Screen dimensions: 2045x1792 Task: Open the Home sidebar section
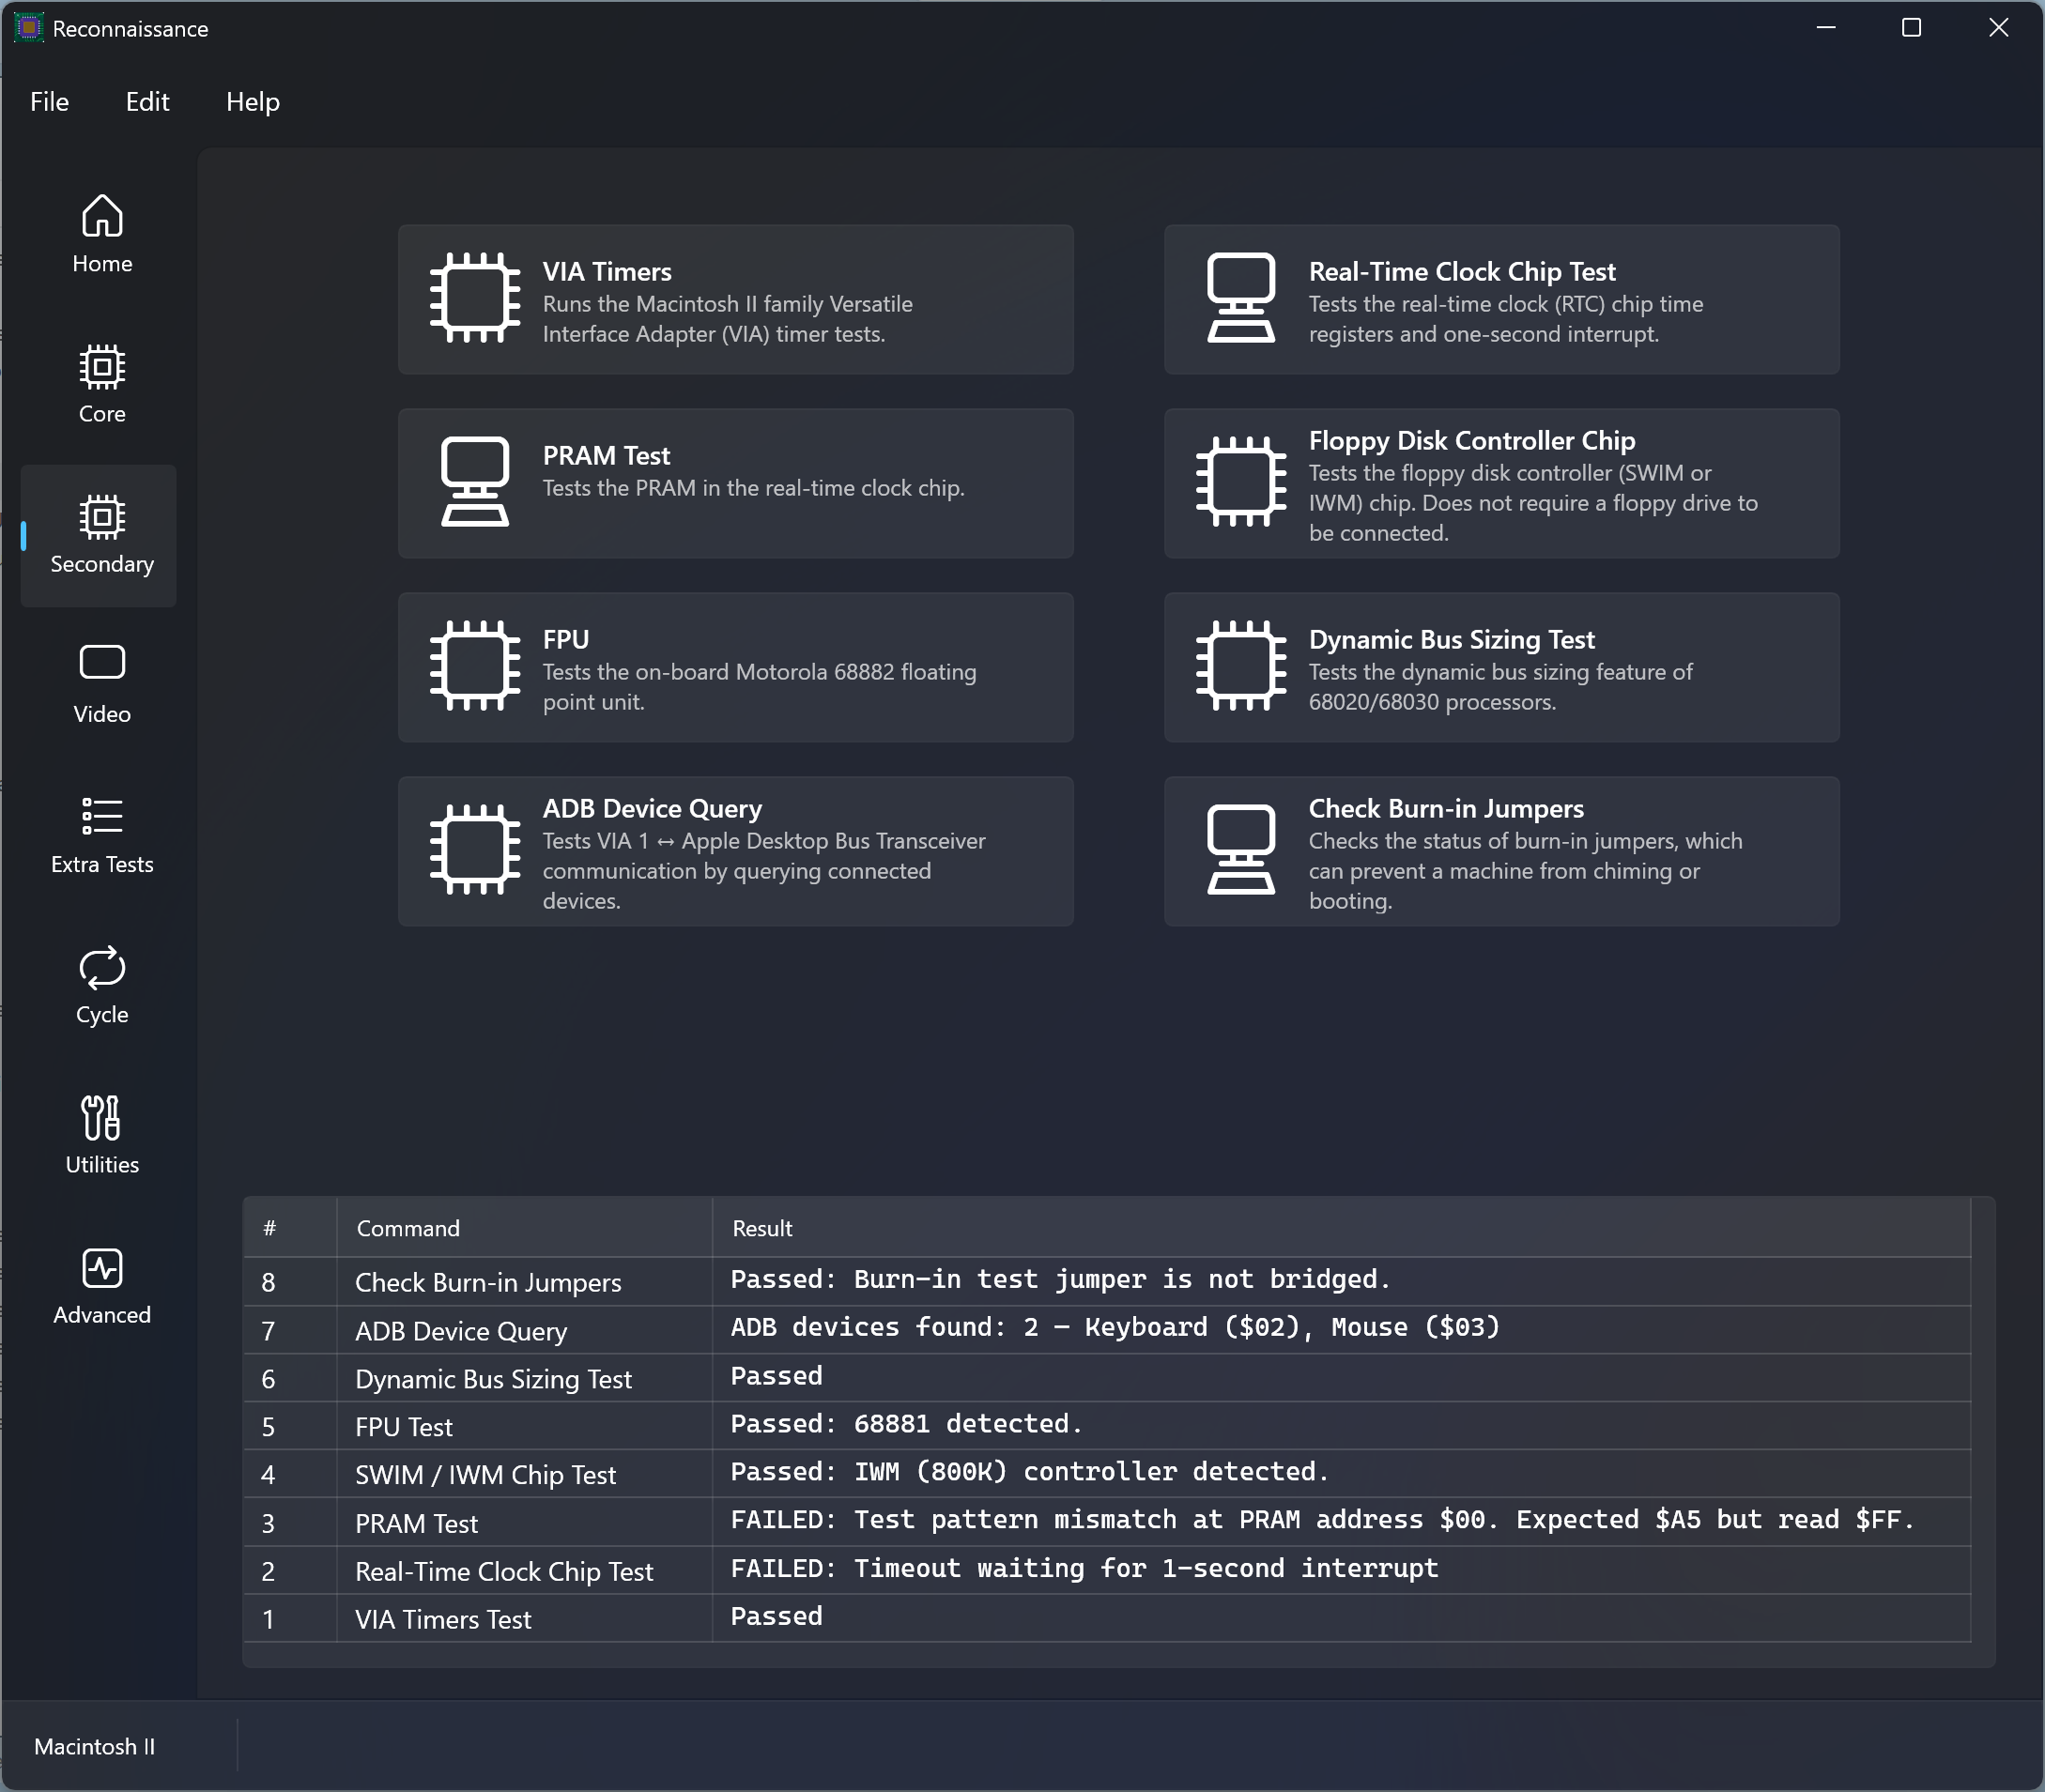point(101,235)
